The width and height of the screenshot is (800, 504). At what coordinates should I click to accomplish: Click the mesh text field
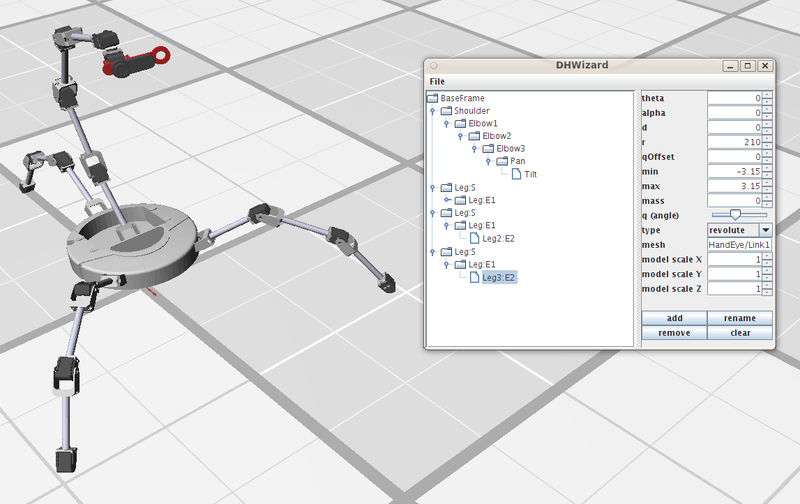[739, 244]
